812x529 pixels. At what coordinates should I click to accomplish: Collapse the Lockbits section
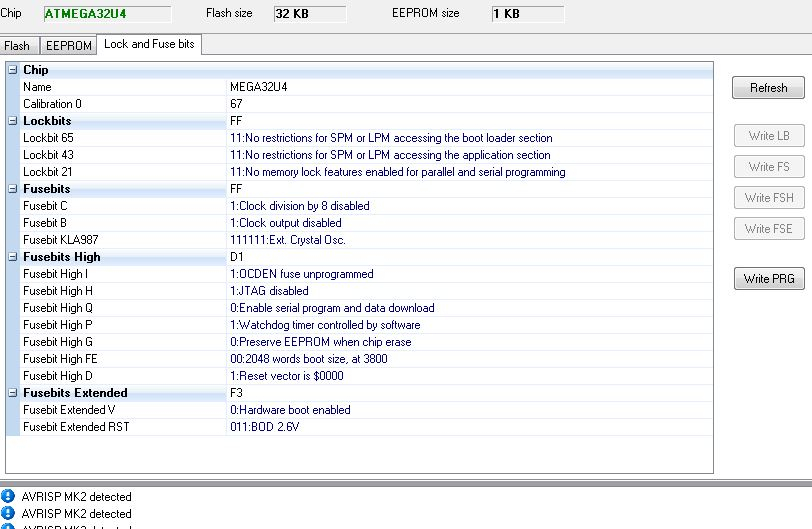pos(13,121)
